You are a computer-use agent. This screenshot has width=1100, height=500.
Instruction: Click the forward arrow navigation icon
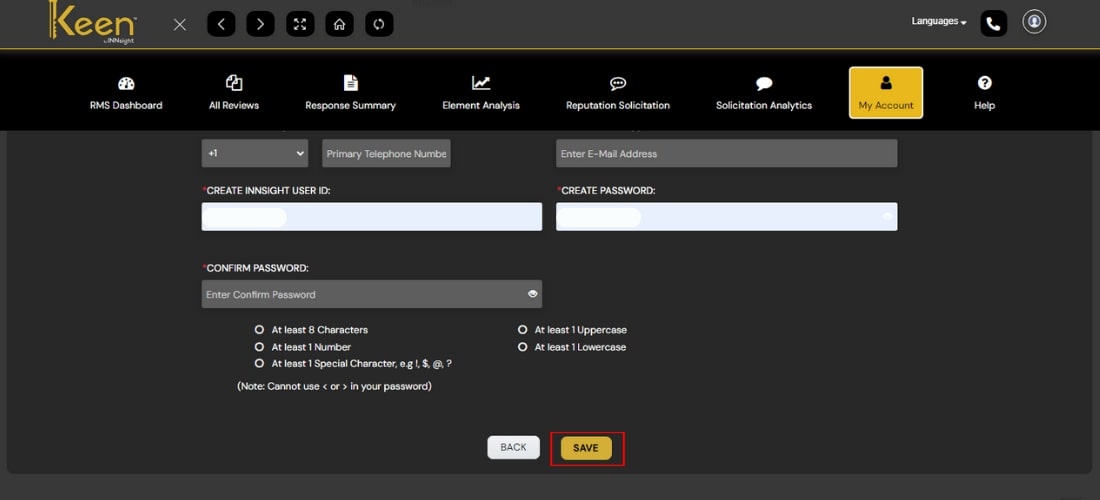(x=260, y=24)
